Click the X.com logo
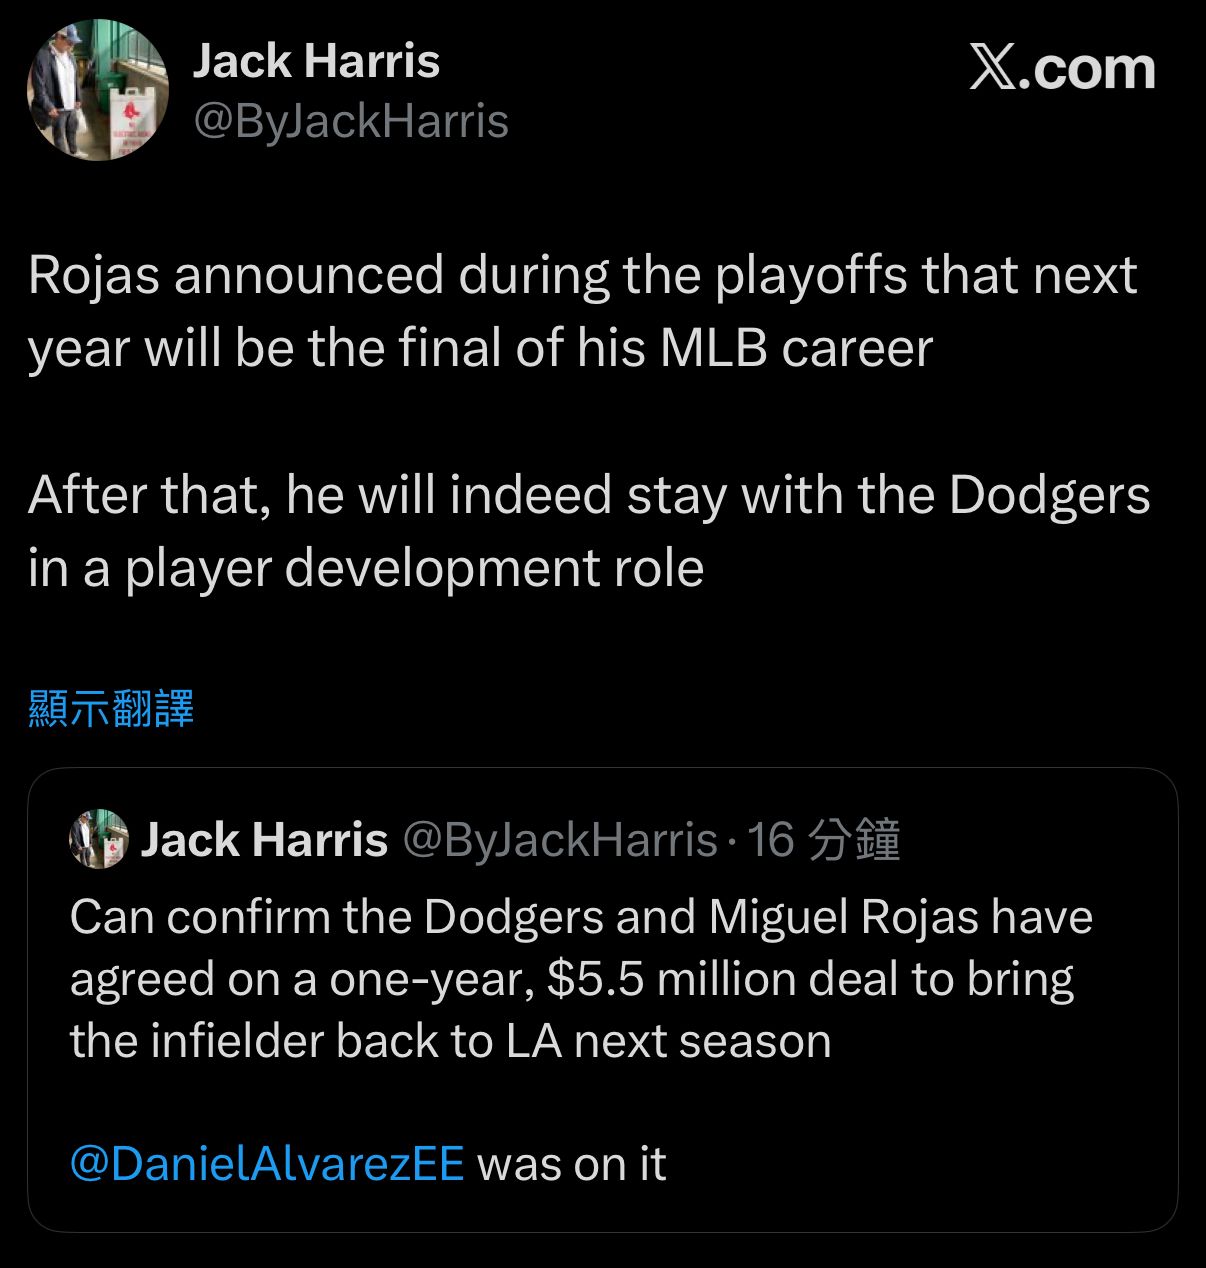1206x1268 pixels. [1062, 70]
